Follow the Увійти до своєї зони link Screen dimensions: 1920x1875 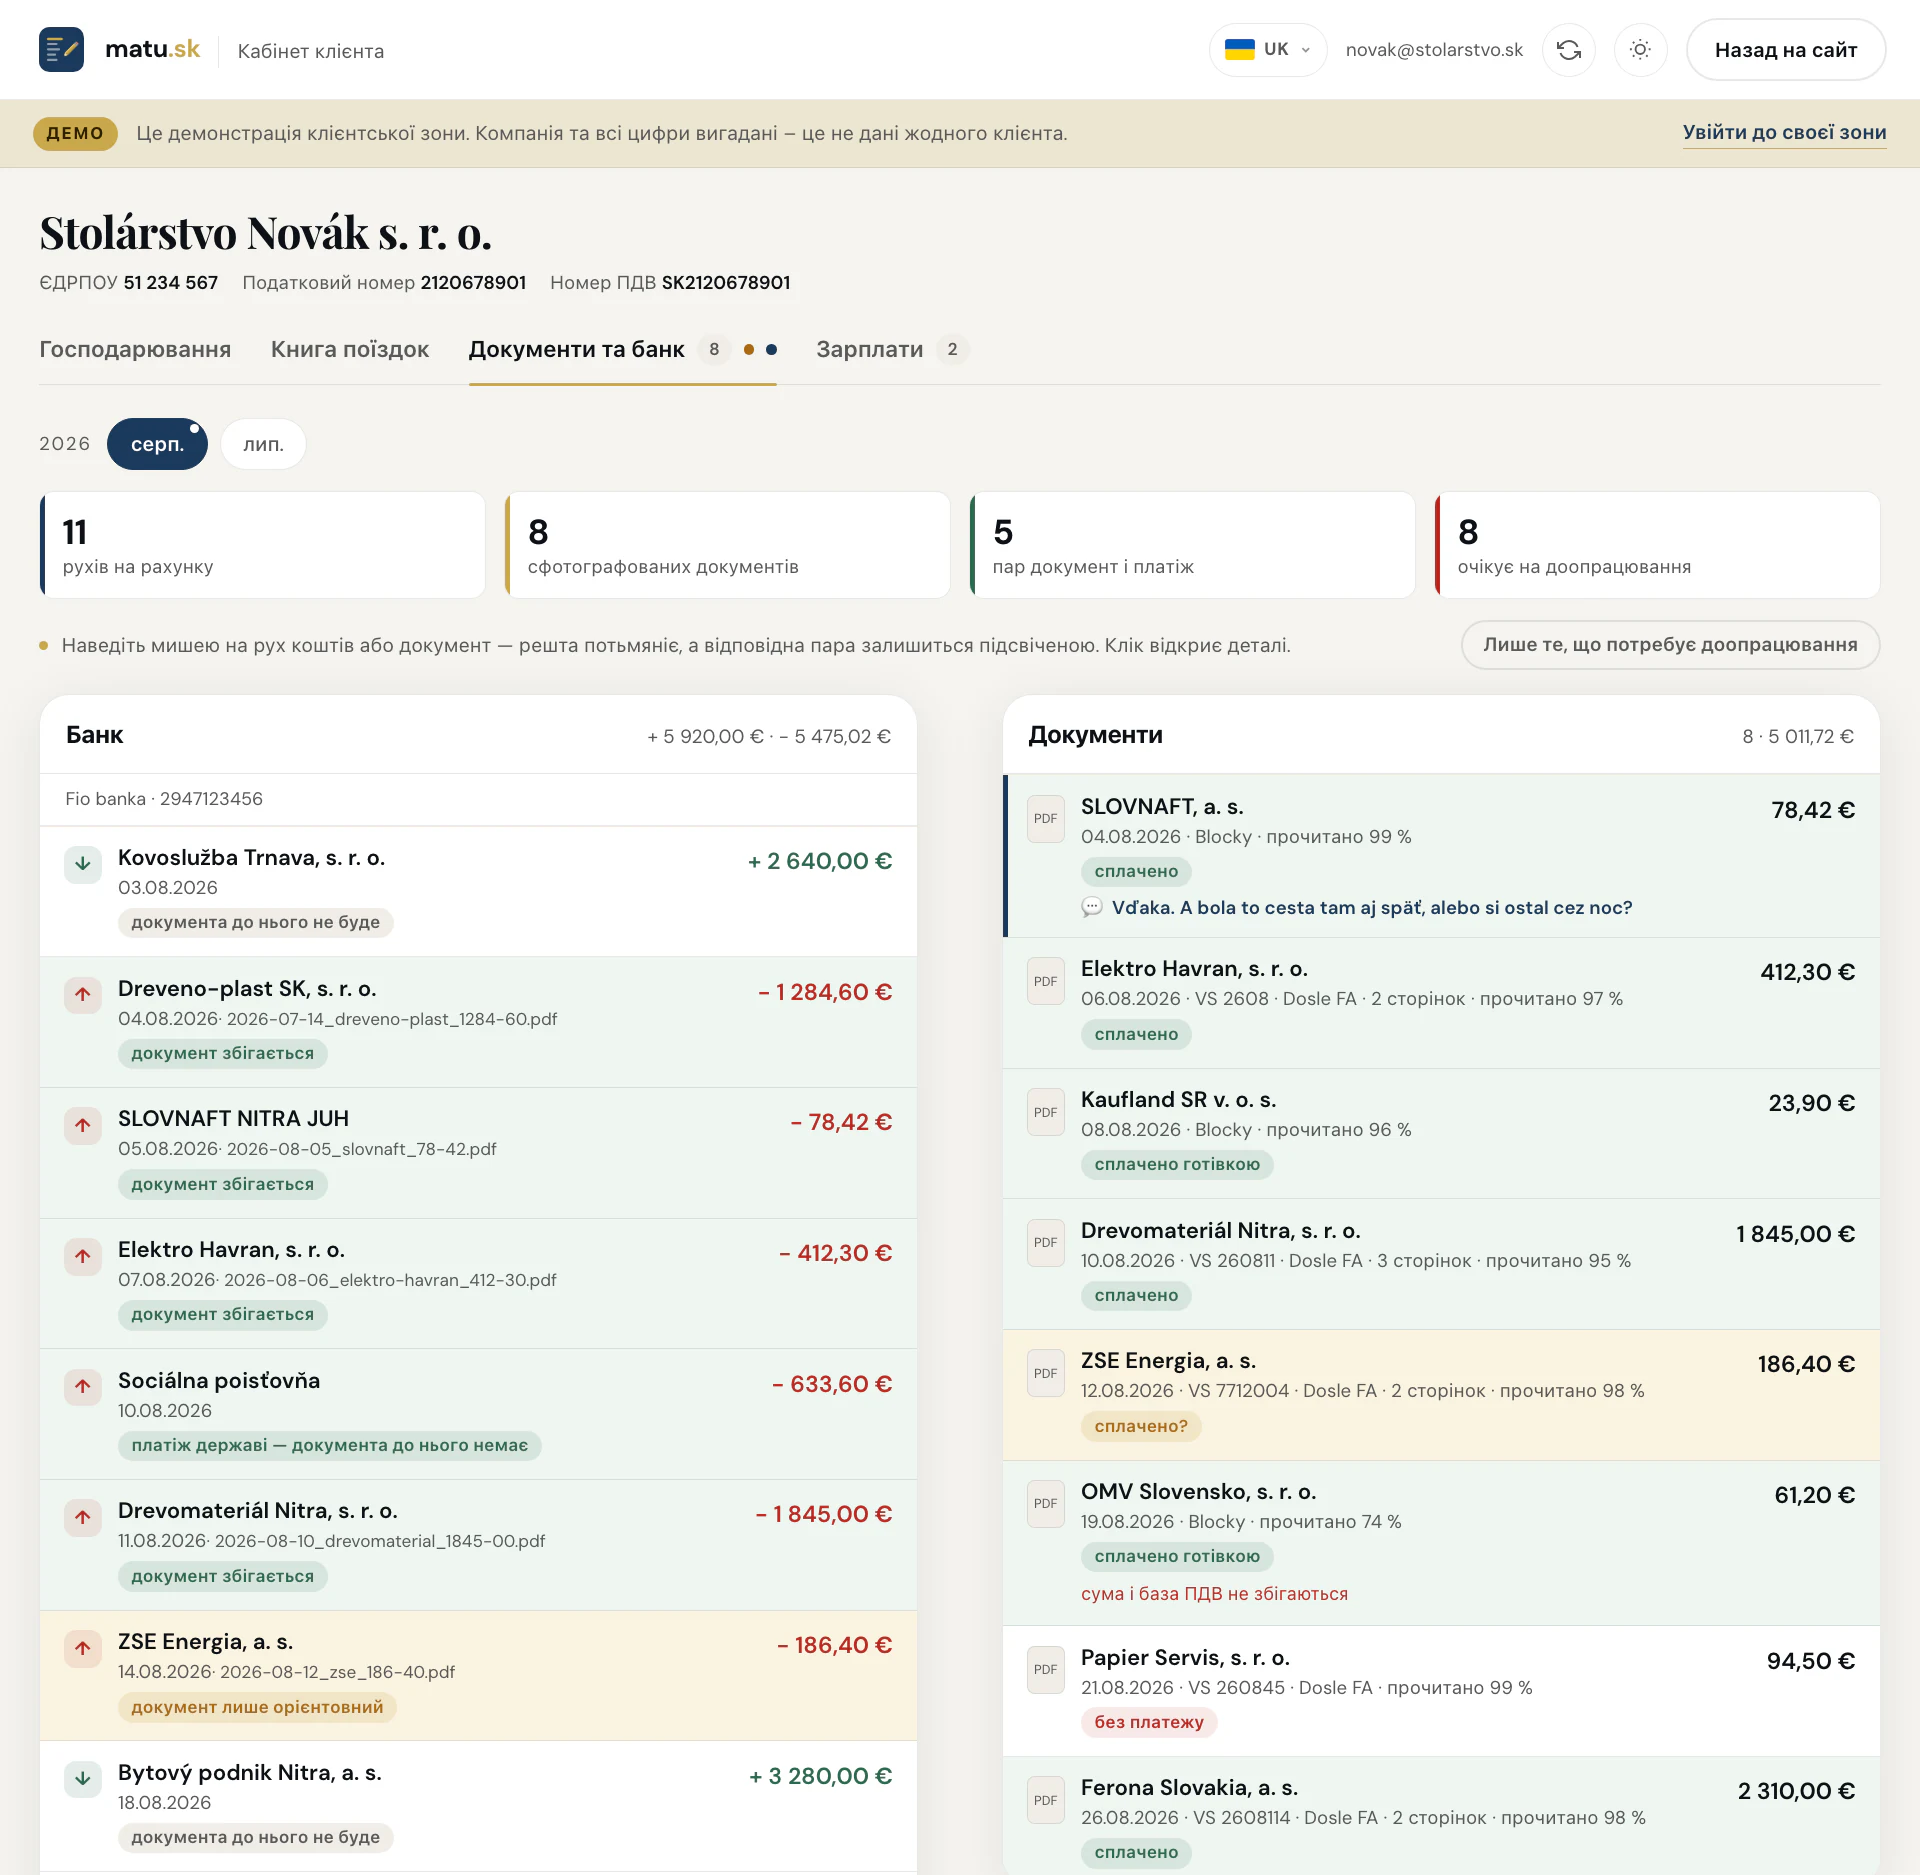(x=1784, y=132)
